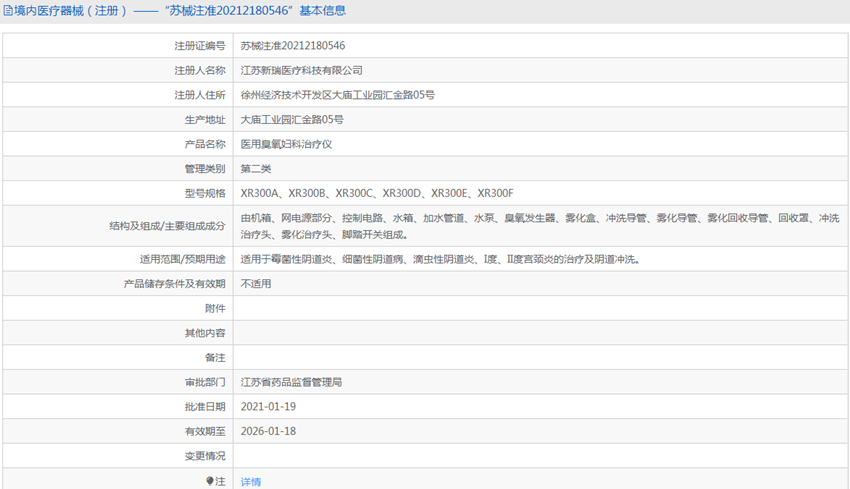850x489 pixels.
Task: Select address 徐州经济技术开发区大庙工业园汇金路05号
Action: click(x=338, y=95)
